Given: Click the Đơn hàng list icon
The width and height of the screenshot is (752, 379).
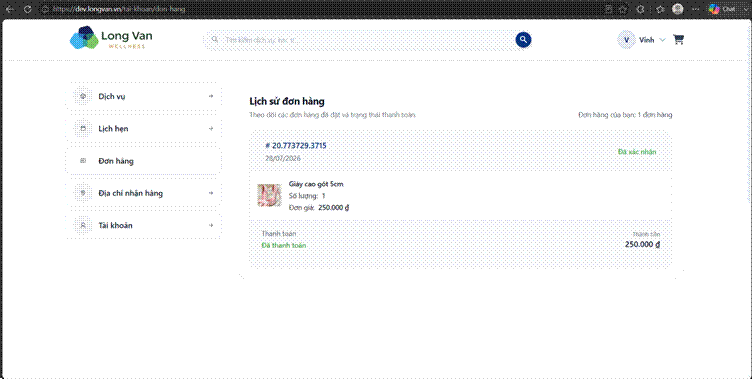Looking at the screenshot, I should 83,161.
